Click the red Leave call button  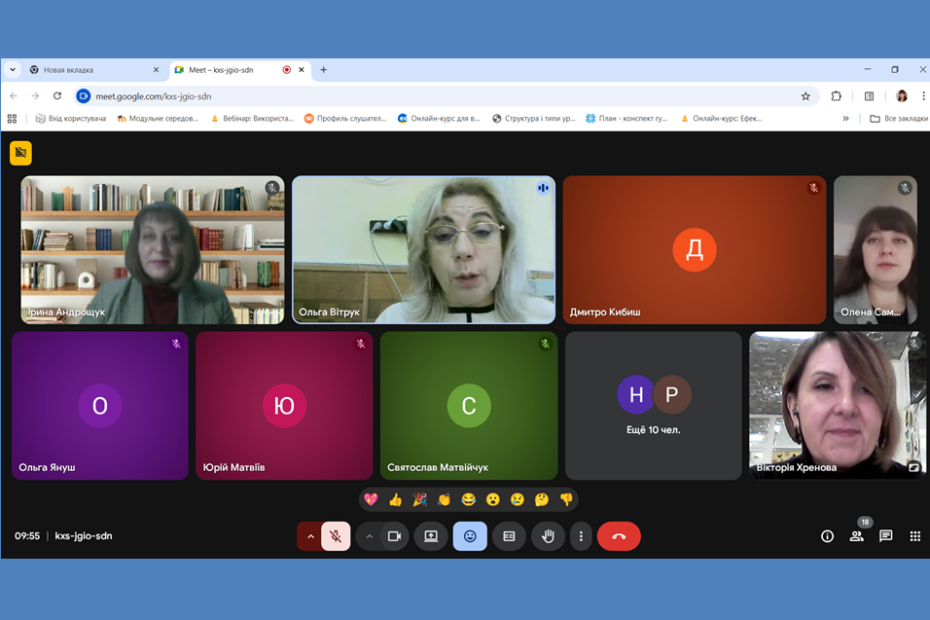click(x=618, y=536)
